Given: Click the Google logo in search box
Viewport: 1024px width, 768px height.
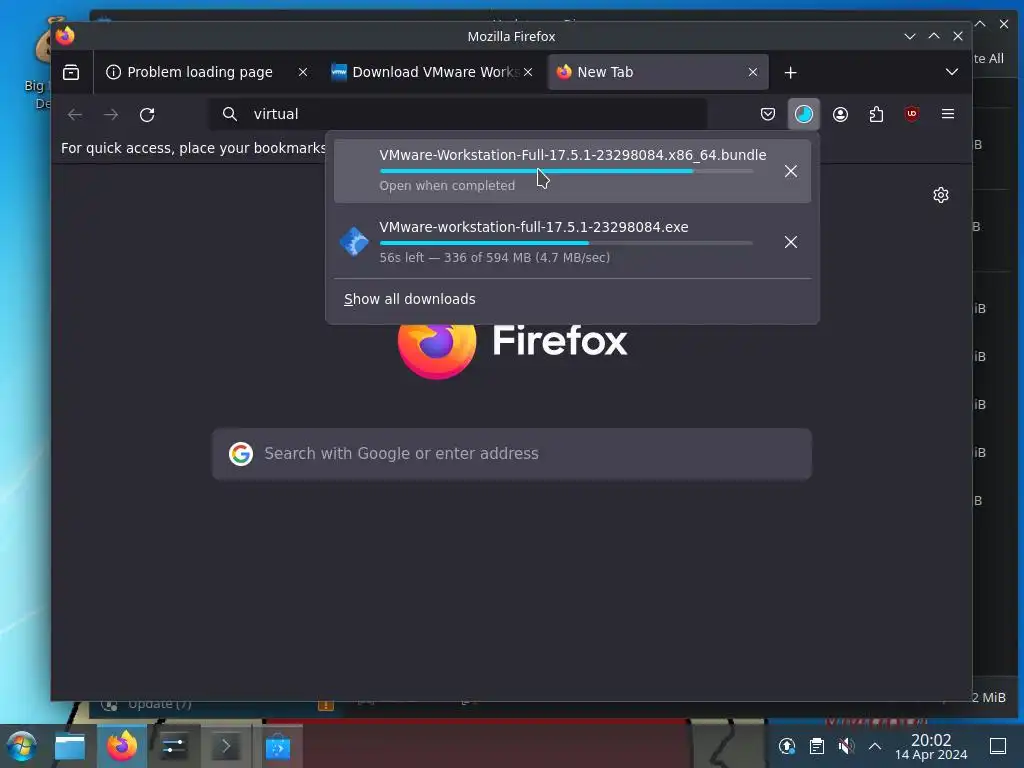Looking at the screenshot, I should pos(241,454).
